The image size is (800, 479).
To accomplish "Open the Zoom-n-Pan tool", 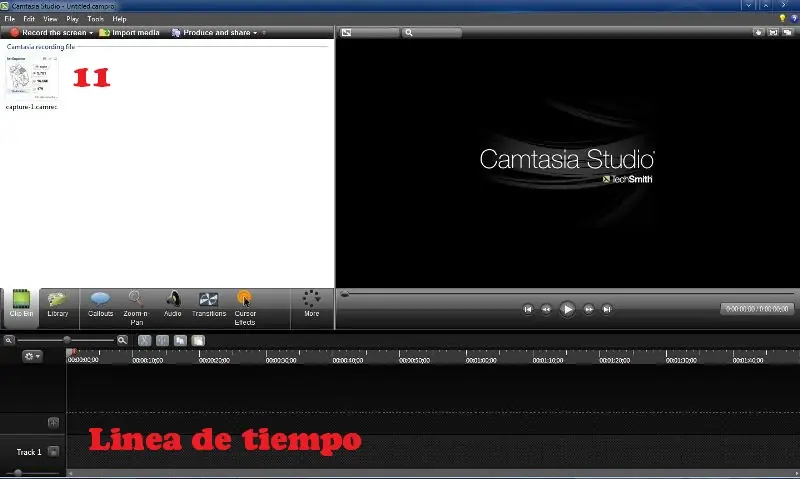I will [136, 308].
